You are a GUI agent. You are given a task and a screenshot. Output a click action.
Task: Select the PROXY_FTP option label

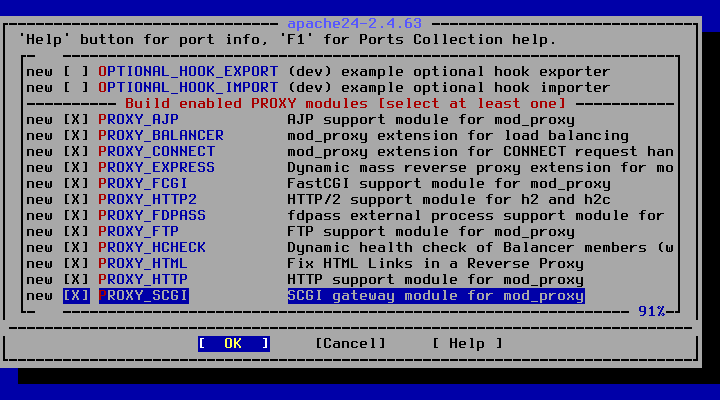[138, 232]
